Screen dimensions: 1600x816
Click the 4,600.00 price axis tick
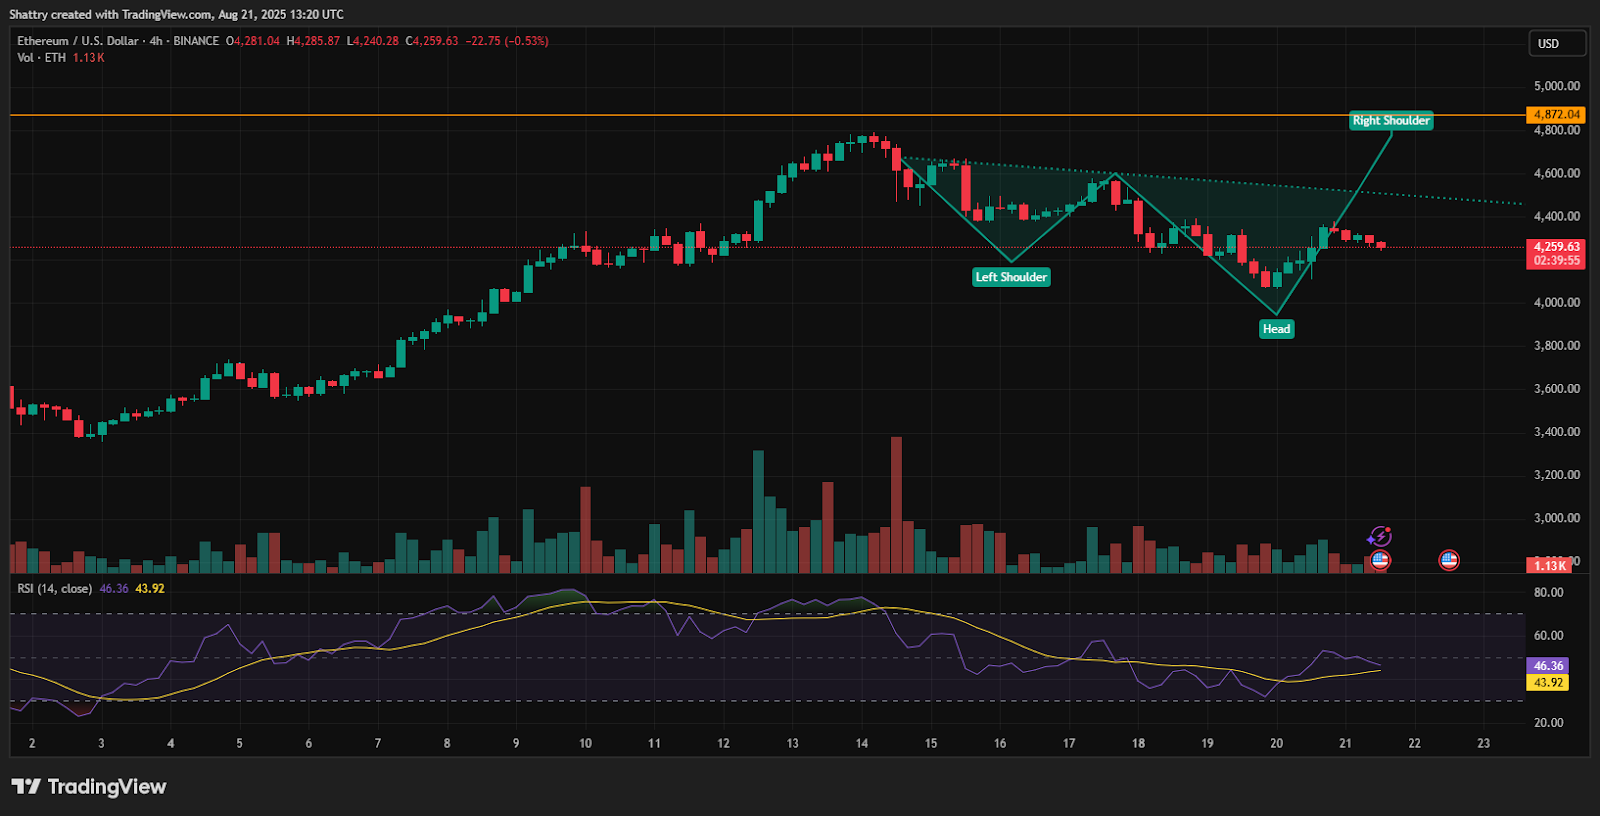point(1557,173)
